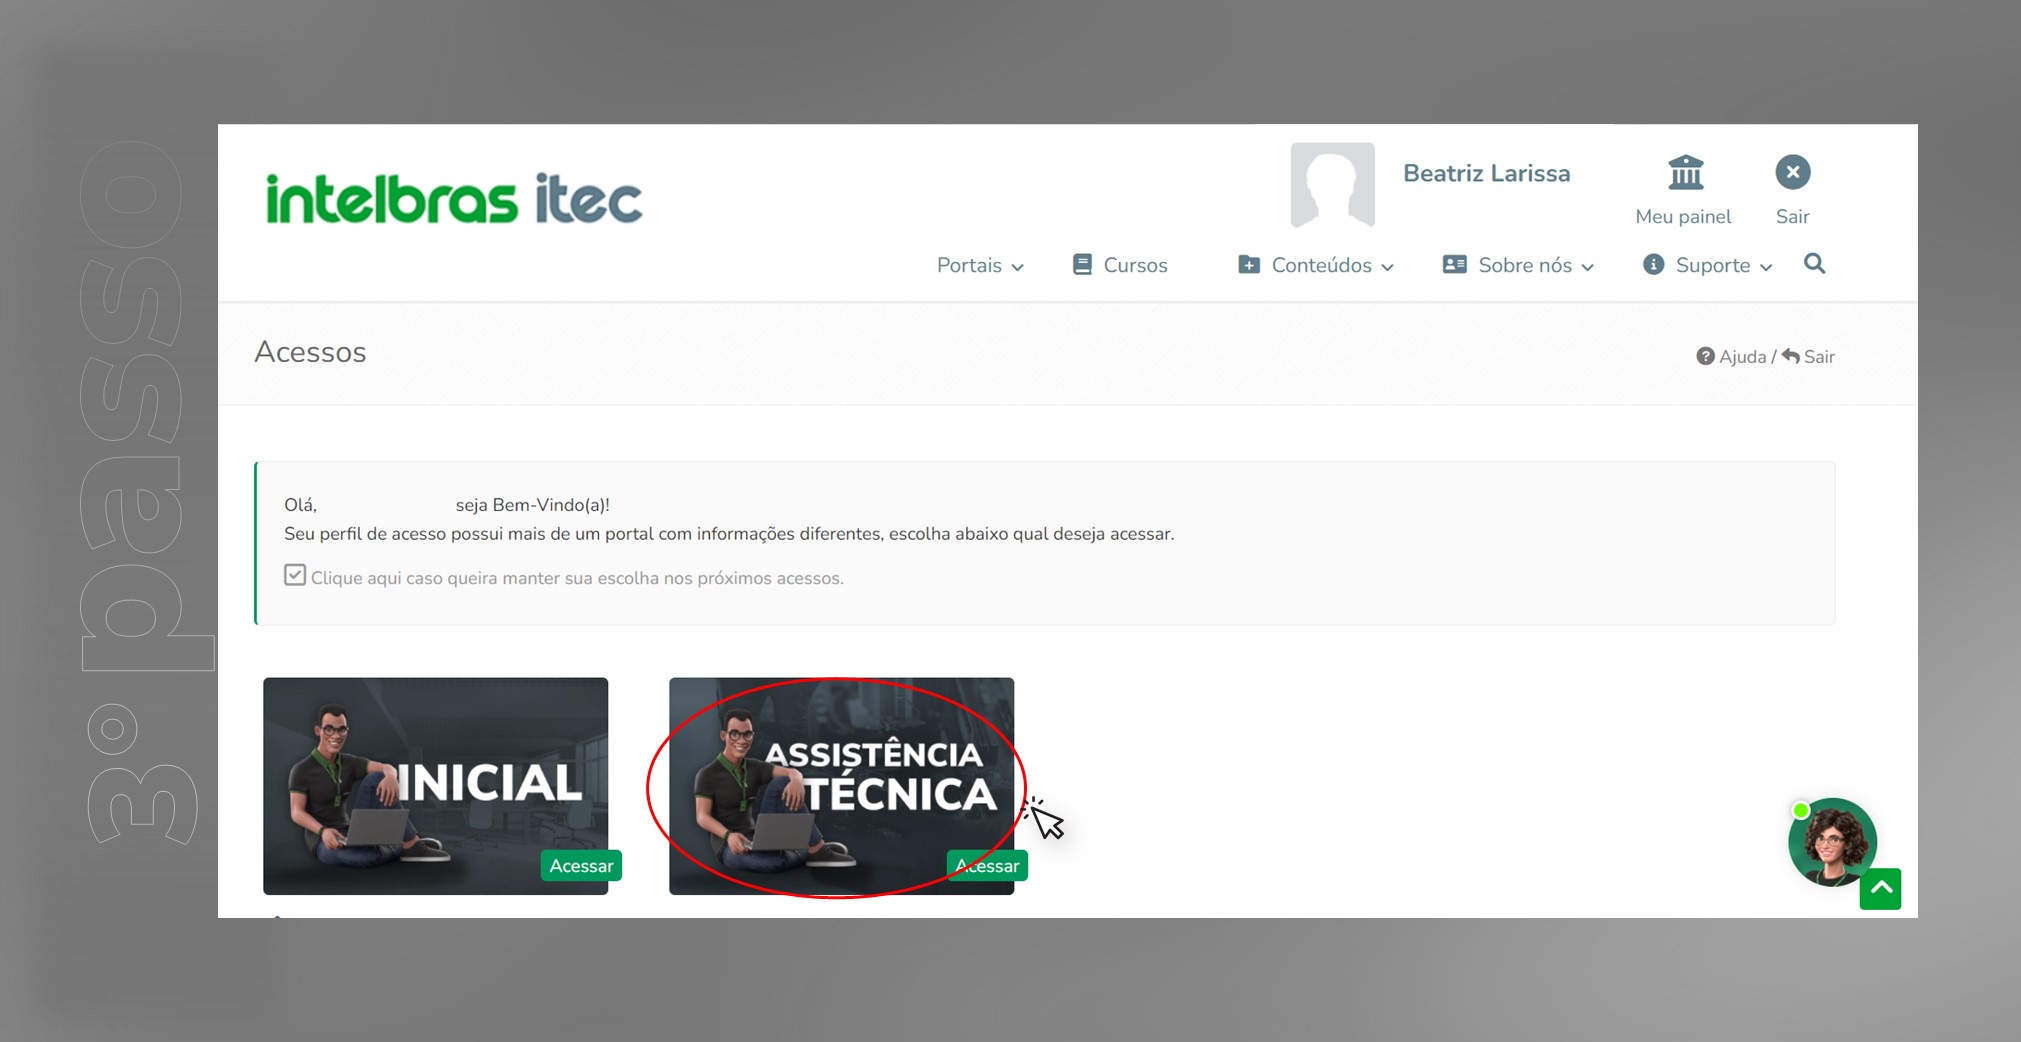Expand the Suporte dropdown menu
2021x1042 pixels.
[x=1708, y=265]
